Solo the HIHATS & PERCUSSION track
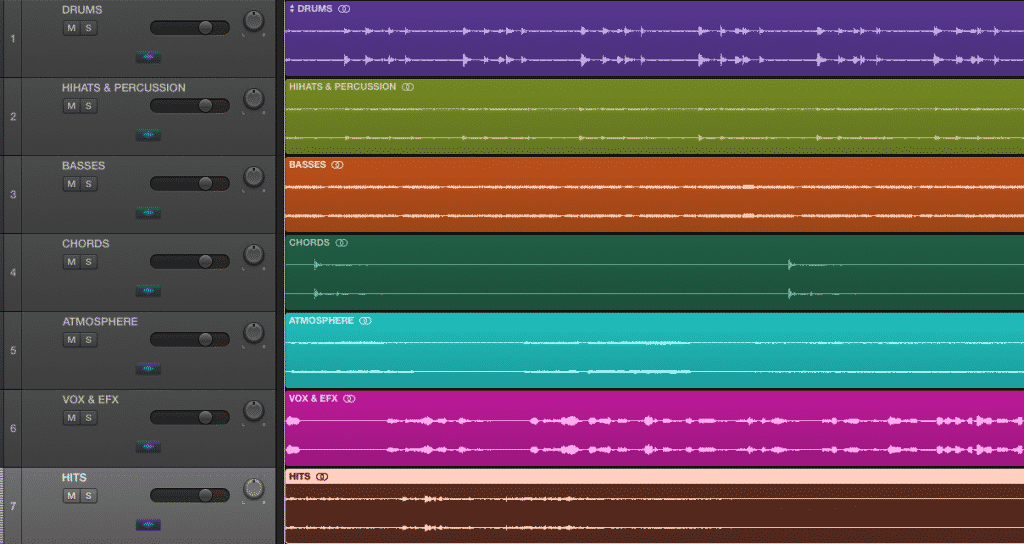The height and width of the screenshot is (544, 1024). 88,106
